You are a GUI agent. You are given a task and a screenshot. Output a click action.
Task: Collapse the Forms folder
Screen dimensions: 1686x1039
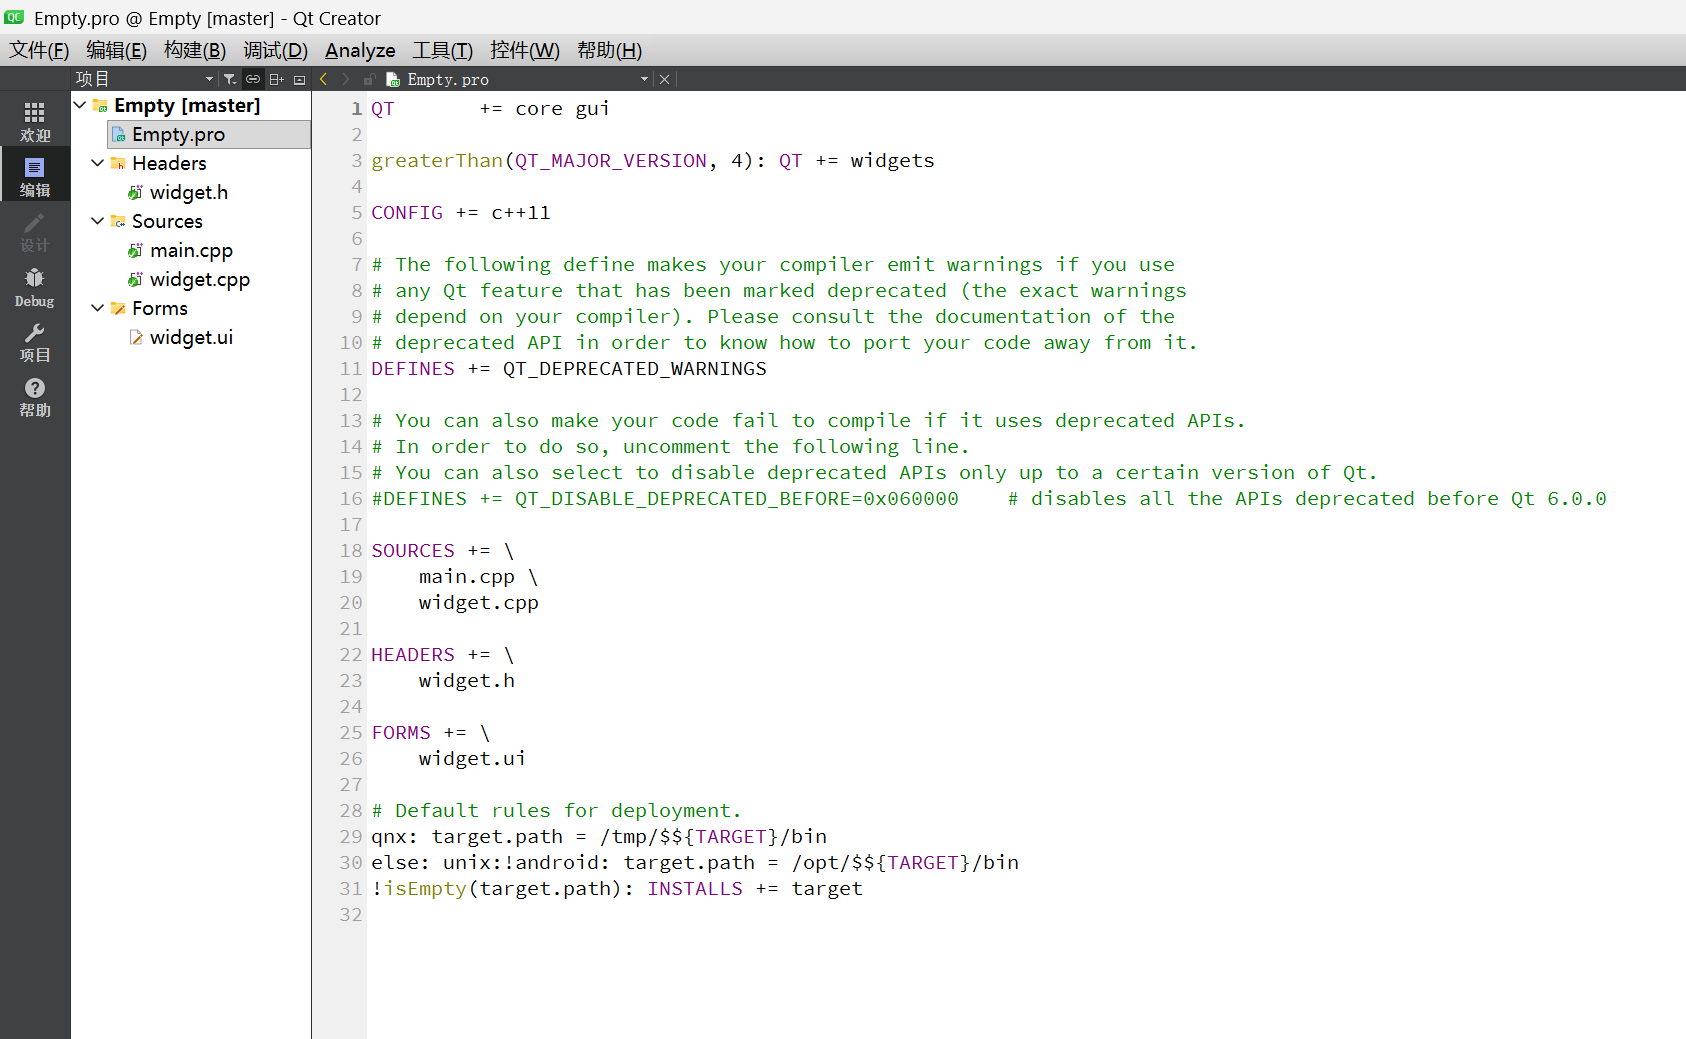click(x=97, y=308)
